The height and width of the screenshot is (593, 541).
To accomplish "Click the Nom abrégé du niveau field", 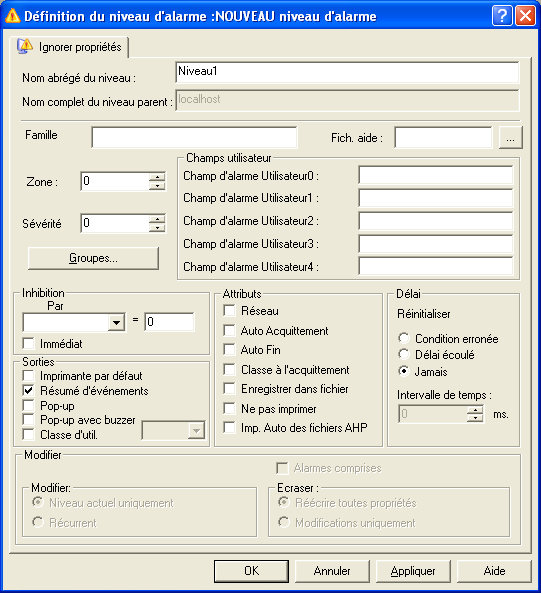I will click(x=347, y=72).
